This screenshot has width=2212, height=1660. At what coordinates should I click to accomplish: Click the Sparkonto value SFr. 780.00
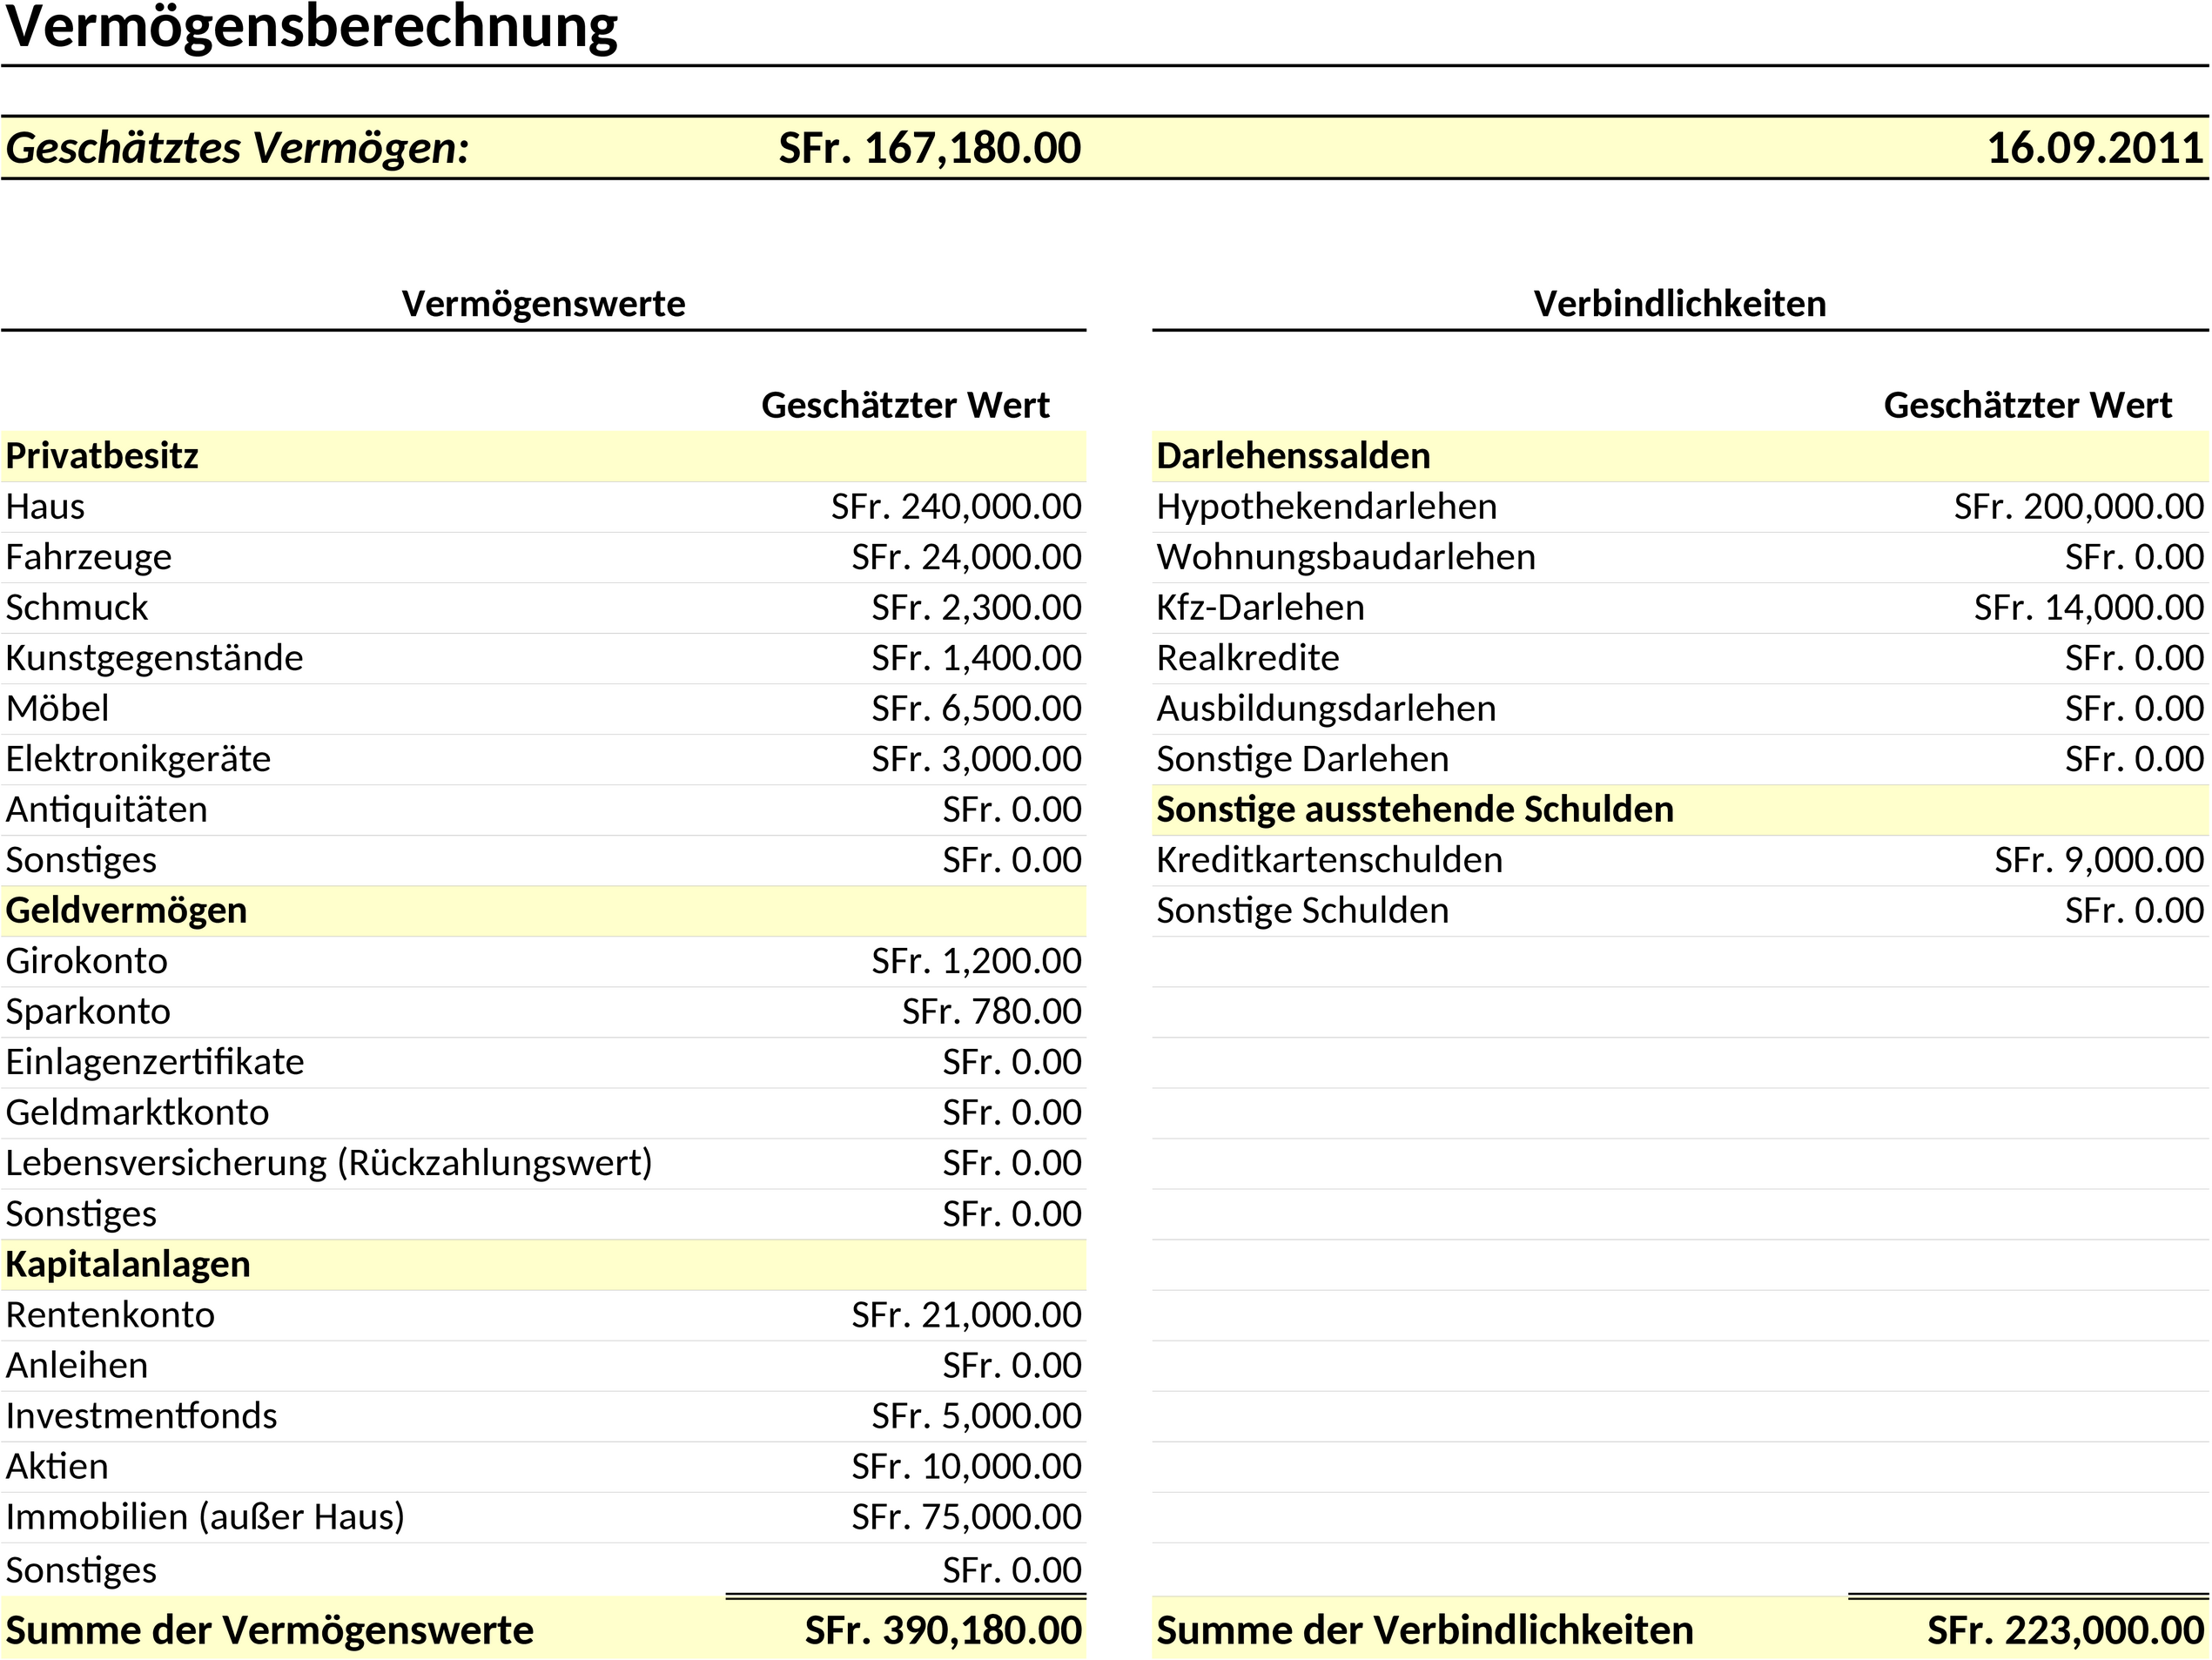991,1012
